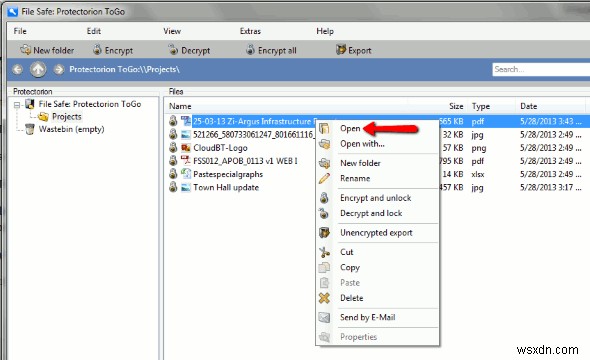
Task: Click the Cut scissors icon in context menu
Action: point(324,252)
